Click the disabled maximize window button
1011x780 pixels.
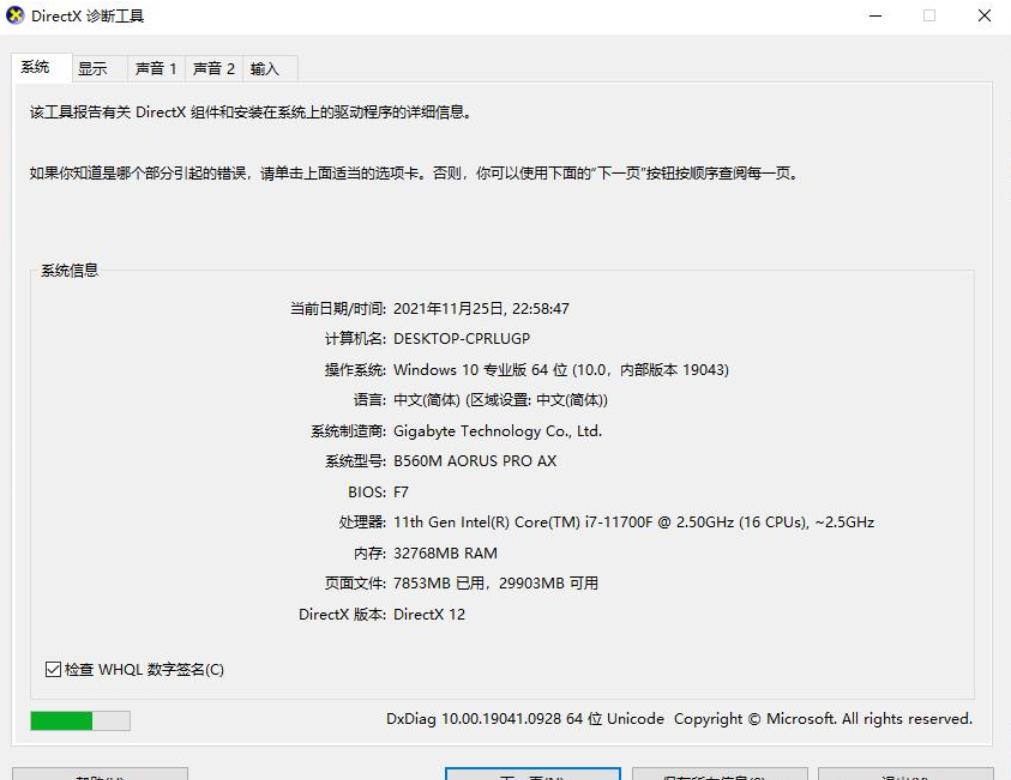(x=929, y=15)
